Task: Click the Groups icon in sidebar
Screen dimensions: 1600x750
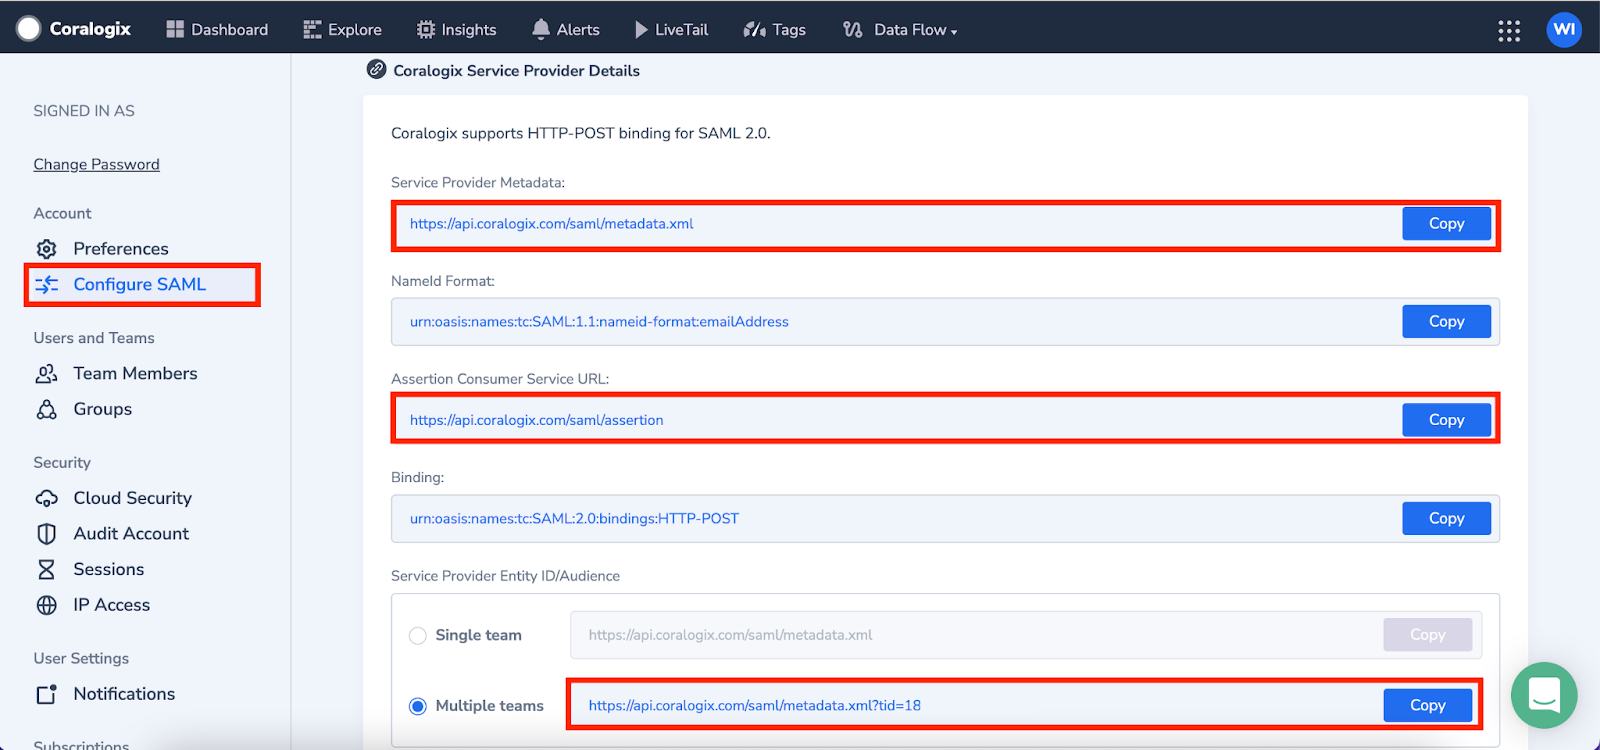Action: pos(47,410)
